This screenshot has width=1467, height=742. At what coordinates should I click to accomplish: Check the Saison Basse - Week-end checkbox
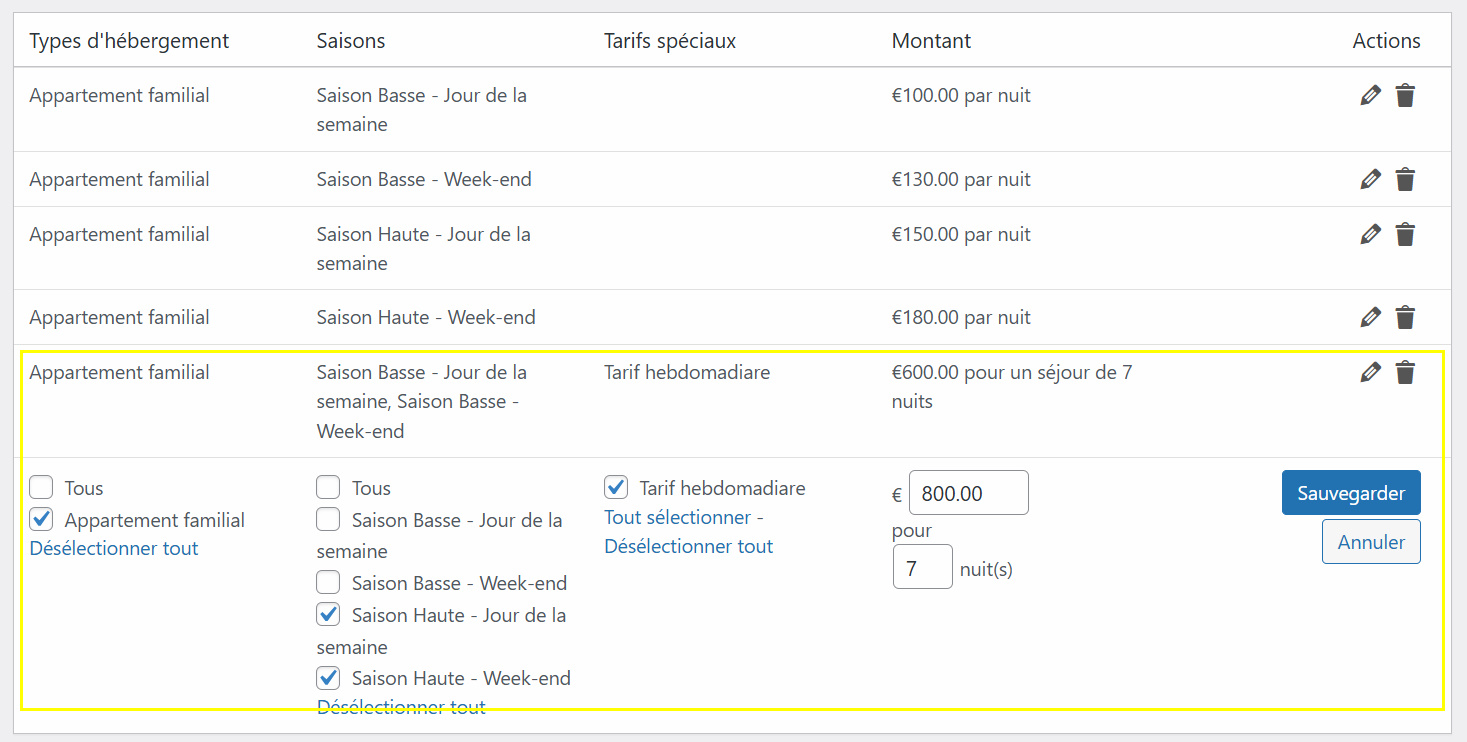(x=328, y=583)
